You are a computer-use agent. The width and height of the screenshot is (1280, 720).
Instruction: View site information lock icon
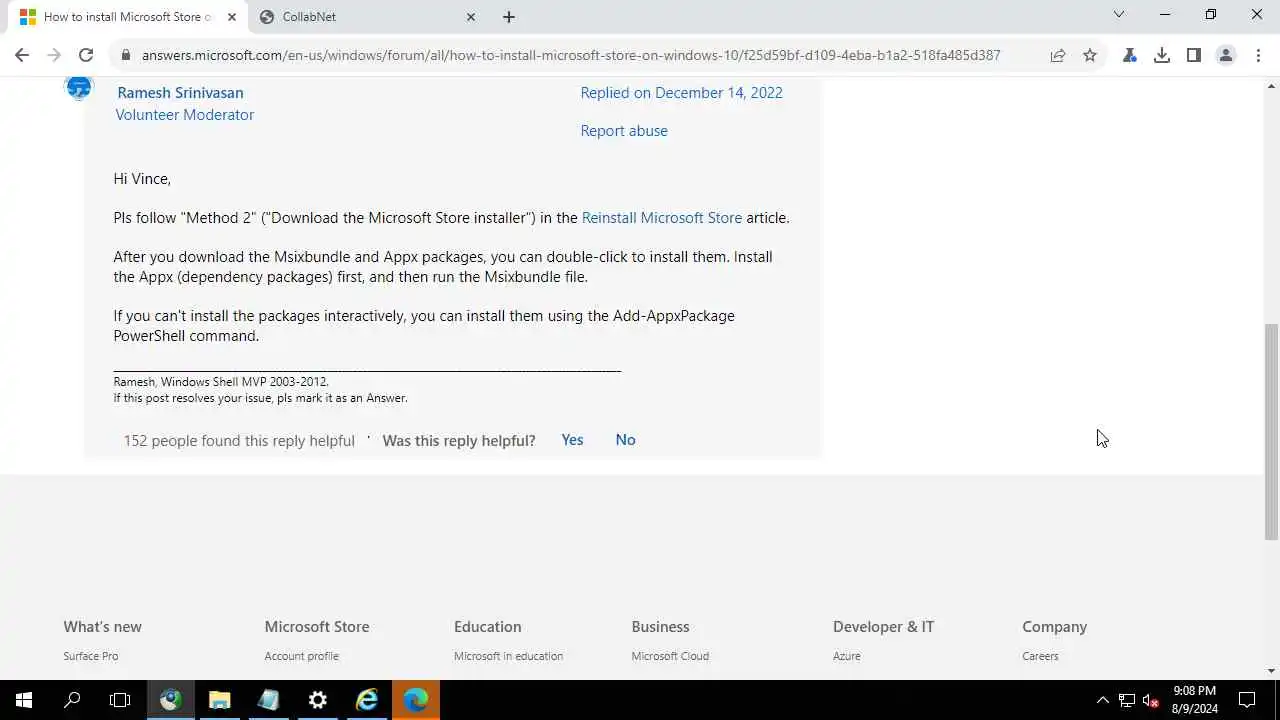pos(125,55)
